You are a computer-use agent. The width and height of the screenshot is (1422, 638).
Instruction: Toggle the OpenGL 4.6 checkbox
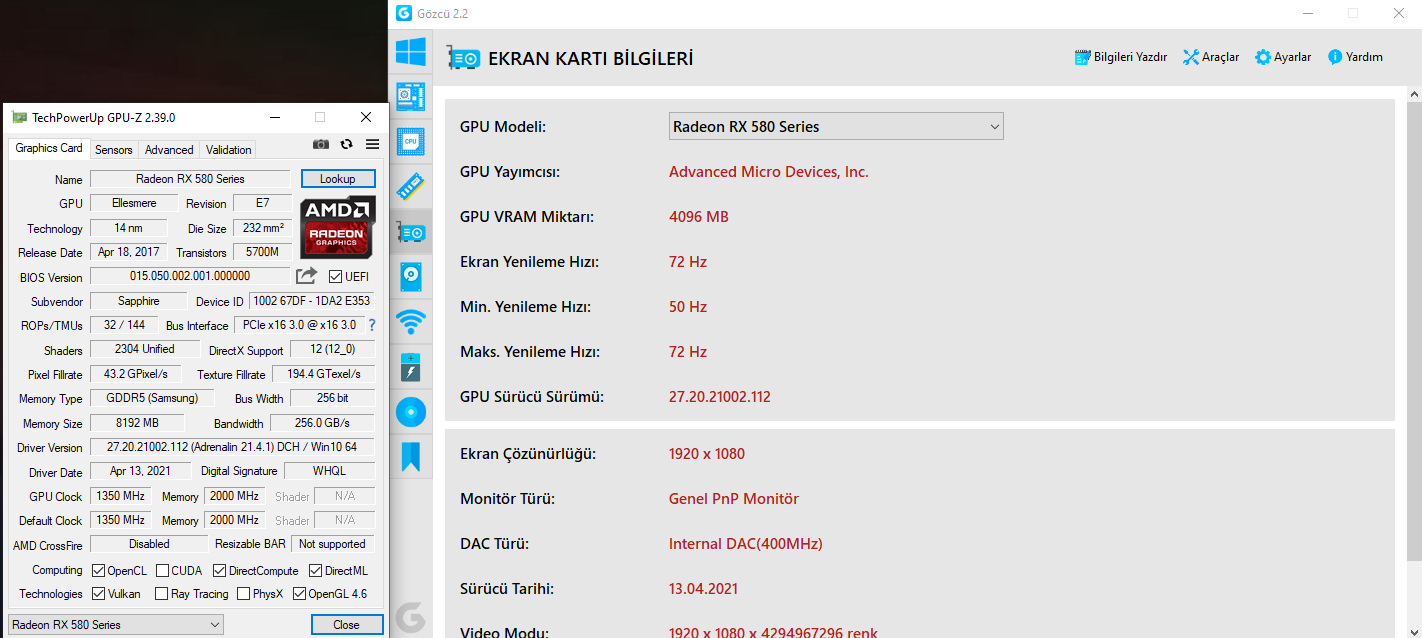pos(299,594)
